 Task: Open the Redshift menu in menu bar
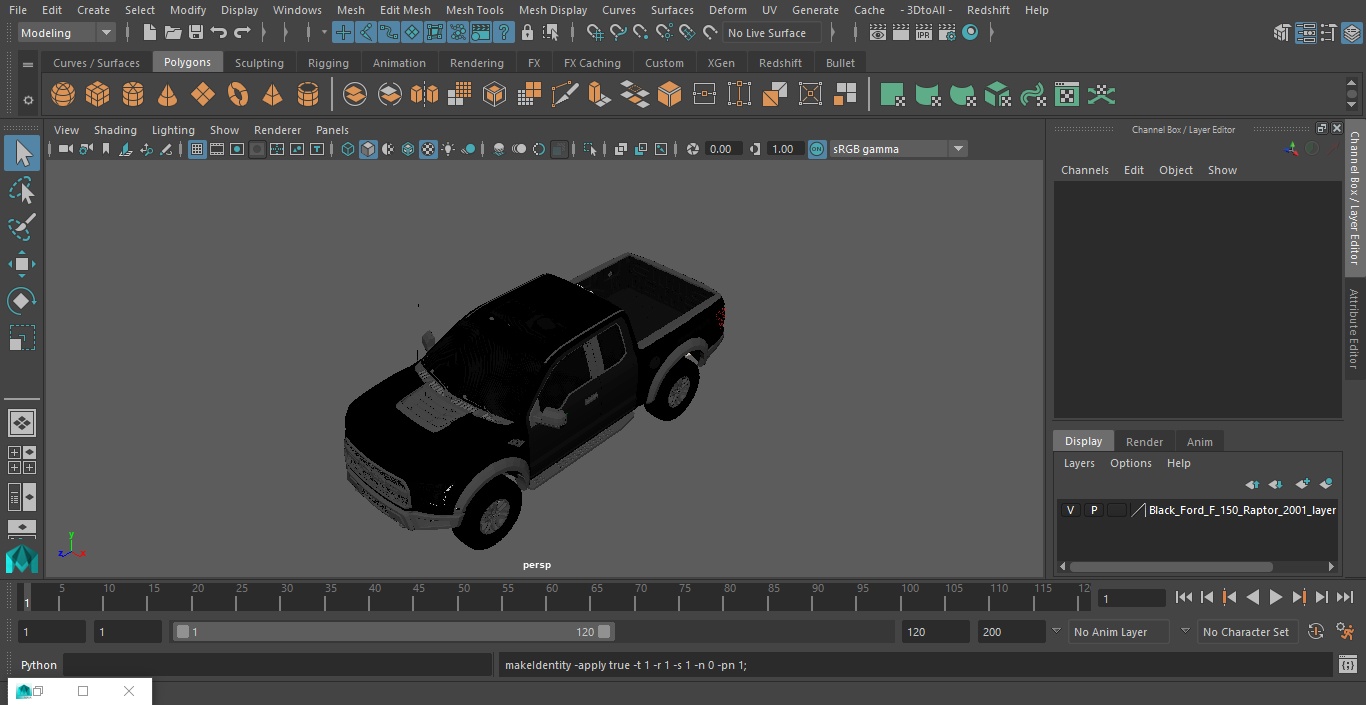click(x=988, y=10)
